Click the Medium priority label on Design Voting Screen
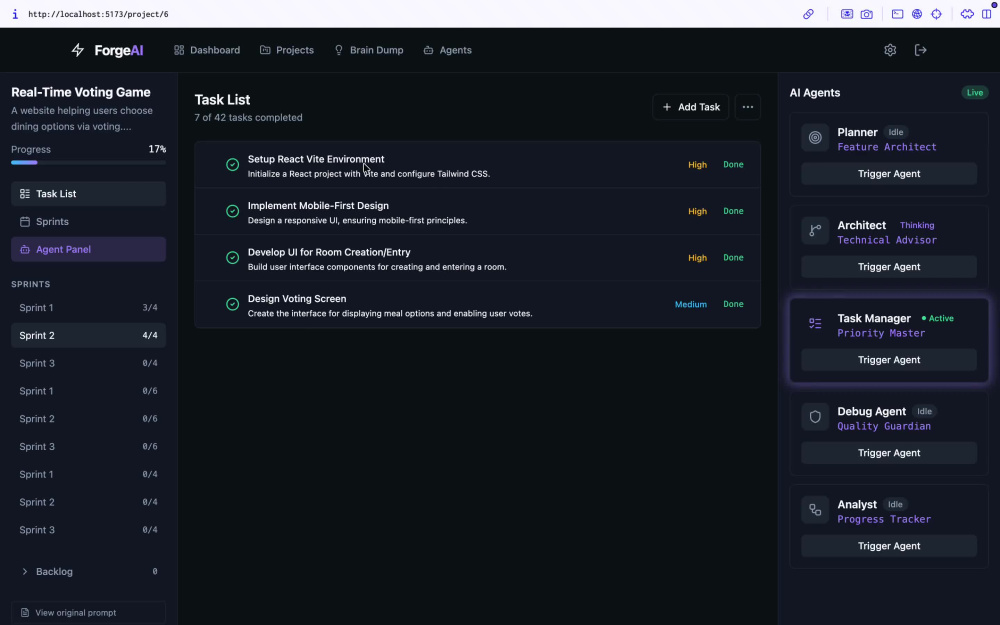Image resolution: width=1000 pixels, height=625 pixels. pos(691,304)
